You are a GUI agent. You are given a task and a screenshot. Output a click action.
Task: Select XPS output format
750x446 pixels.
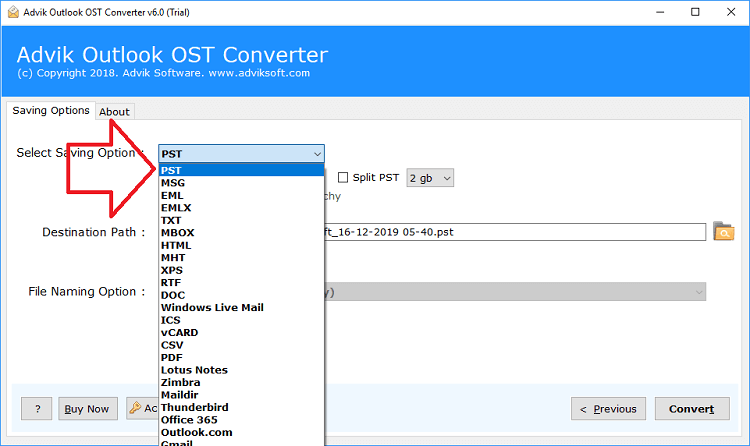[x=242, y=270]
